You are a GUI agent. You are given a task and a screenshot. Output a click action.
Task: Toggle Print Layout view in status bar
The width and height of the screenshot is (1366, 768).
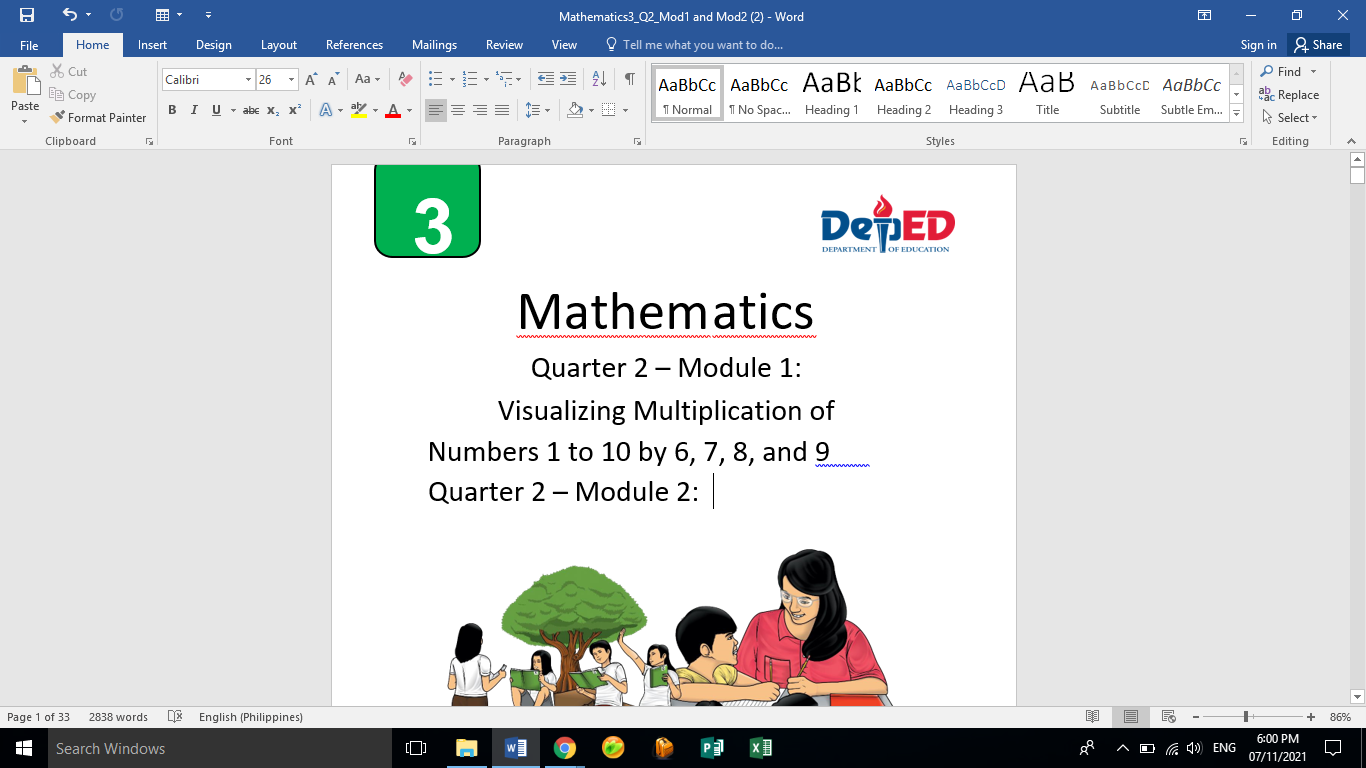point(1130,717)
